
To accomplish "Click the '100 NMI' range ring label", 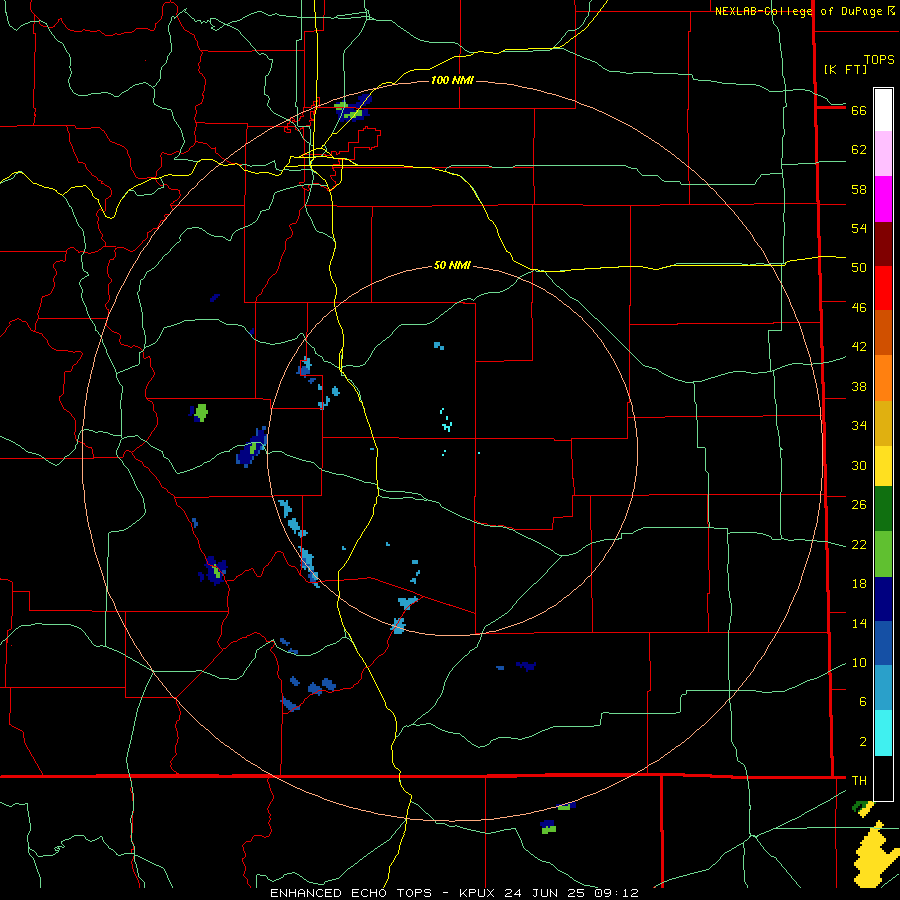I will 452,80.
